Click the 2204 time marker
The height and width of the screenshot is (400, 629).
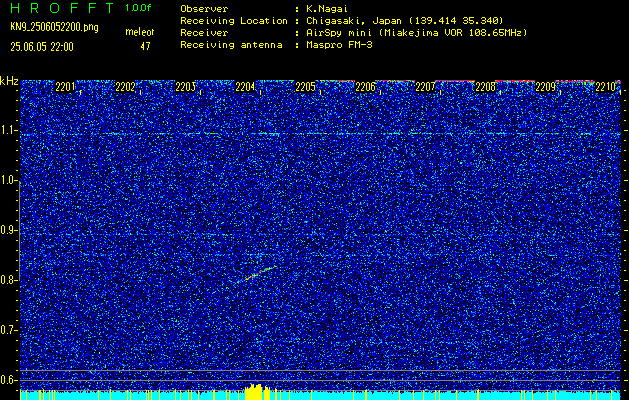click(x=245, y=87)
